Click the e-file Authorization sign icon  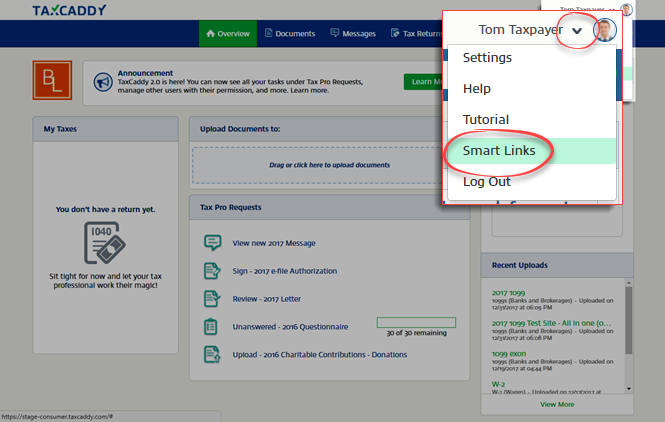pos(212,271)
